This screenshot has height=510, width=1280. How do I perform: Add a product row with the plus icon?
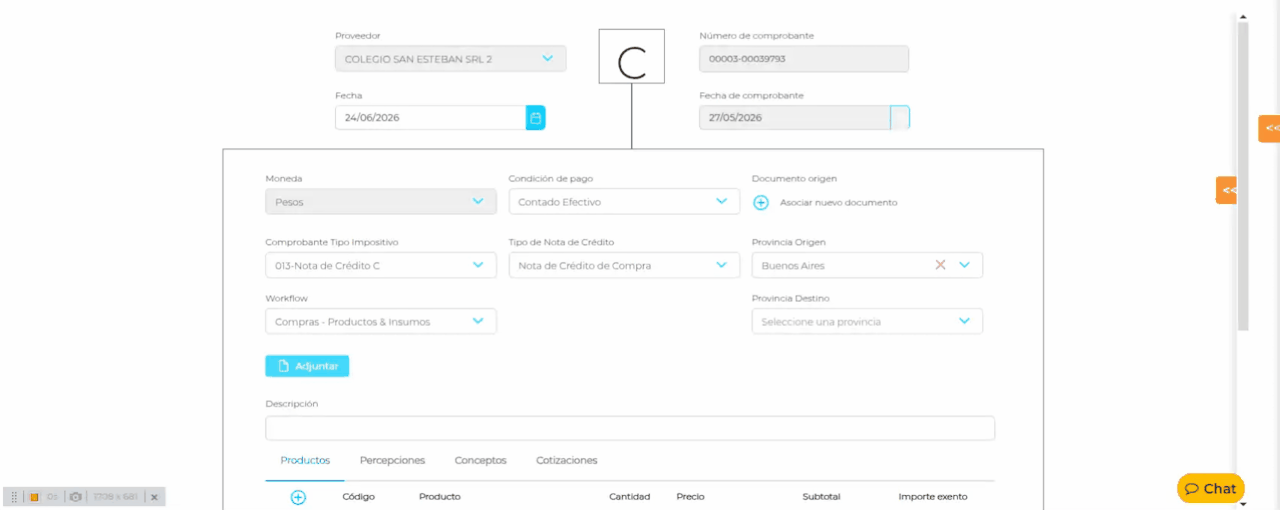click(298, 497)
